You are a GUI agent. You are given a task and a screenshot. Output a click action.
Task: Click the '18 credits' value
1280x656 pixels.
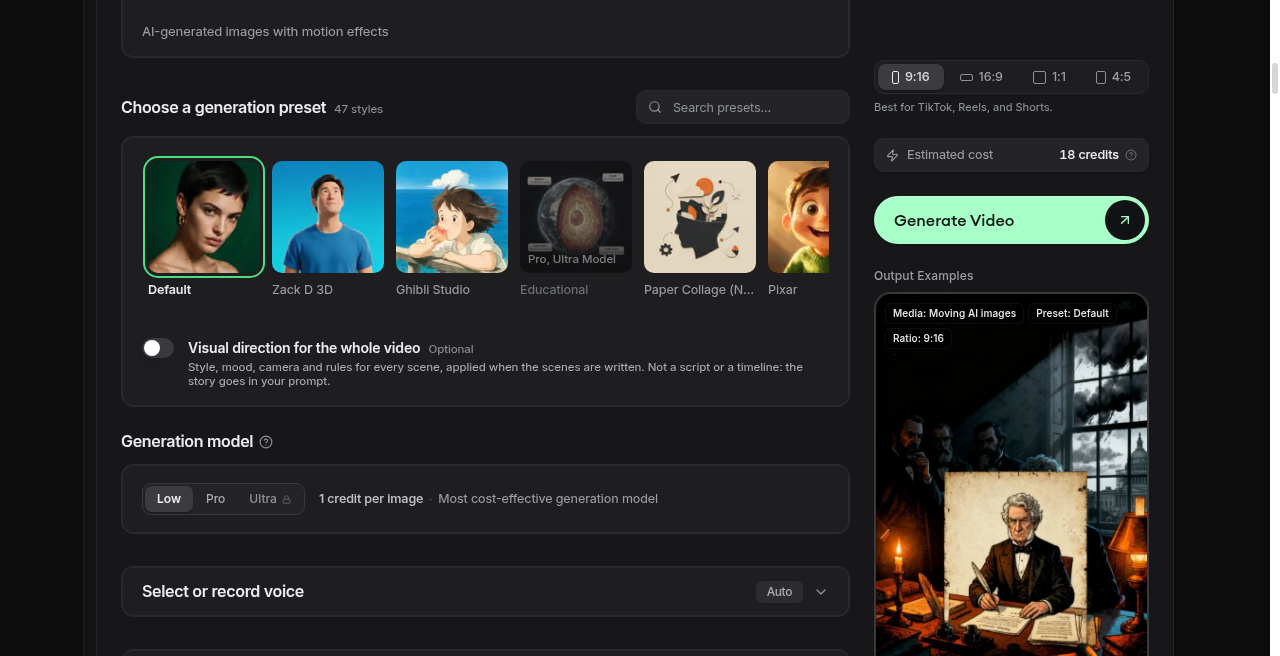pos(1089,155)
